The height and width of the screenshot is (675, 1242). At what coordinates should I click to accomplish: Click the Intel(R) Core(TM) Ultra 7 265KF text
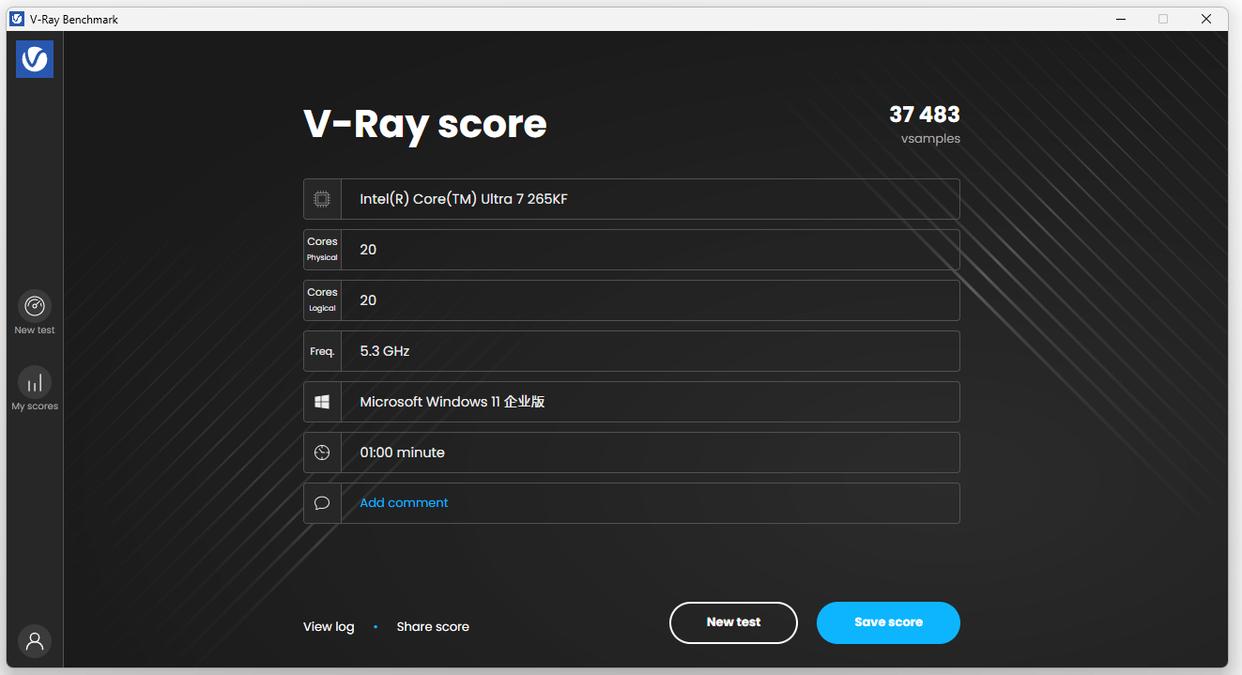[464, 199]
